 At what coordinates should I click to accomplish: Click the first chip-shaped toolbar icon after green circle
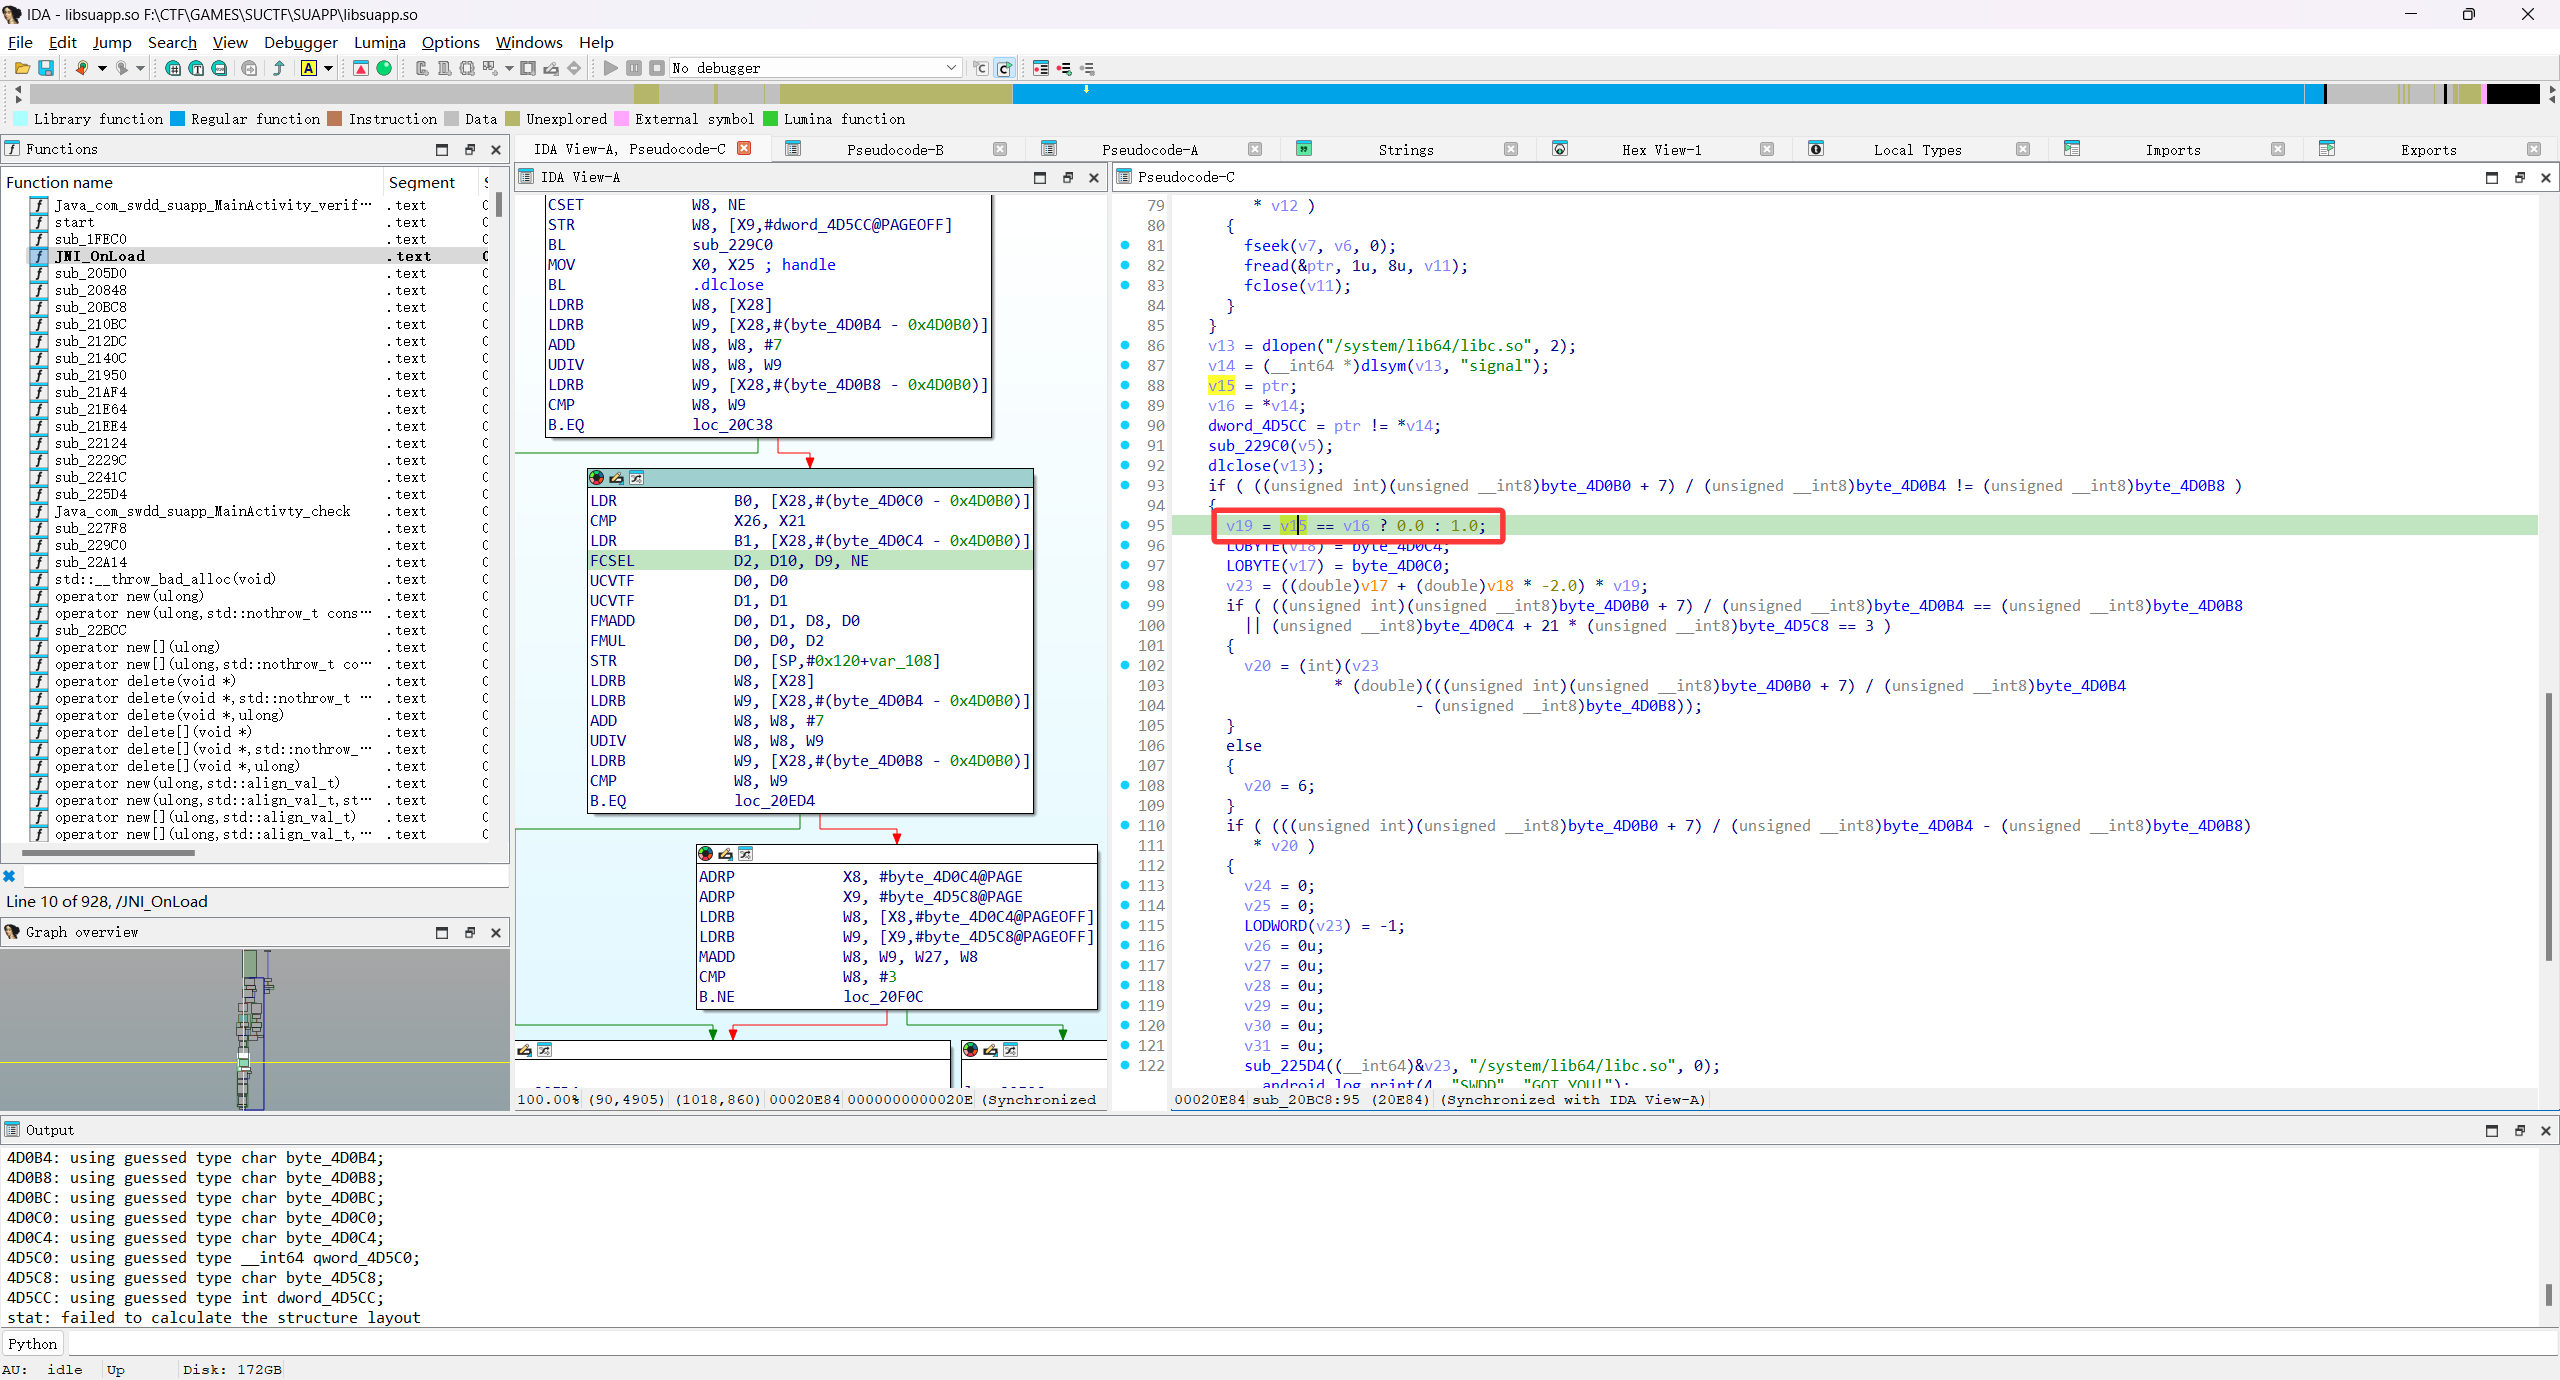[422, 68]
